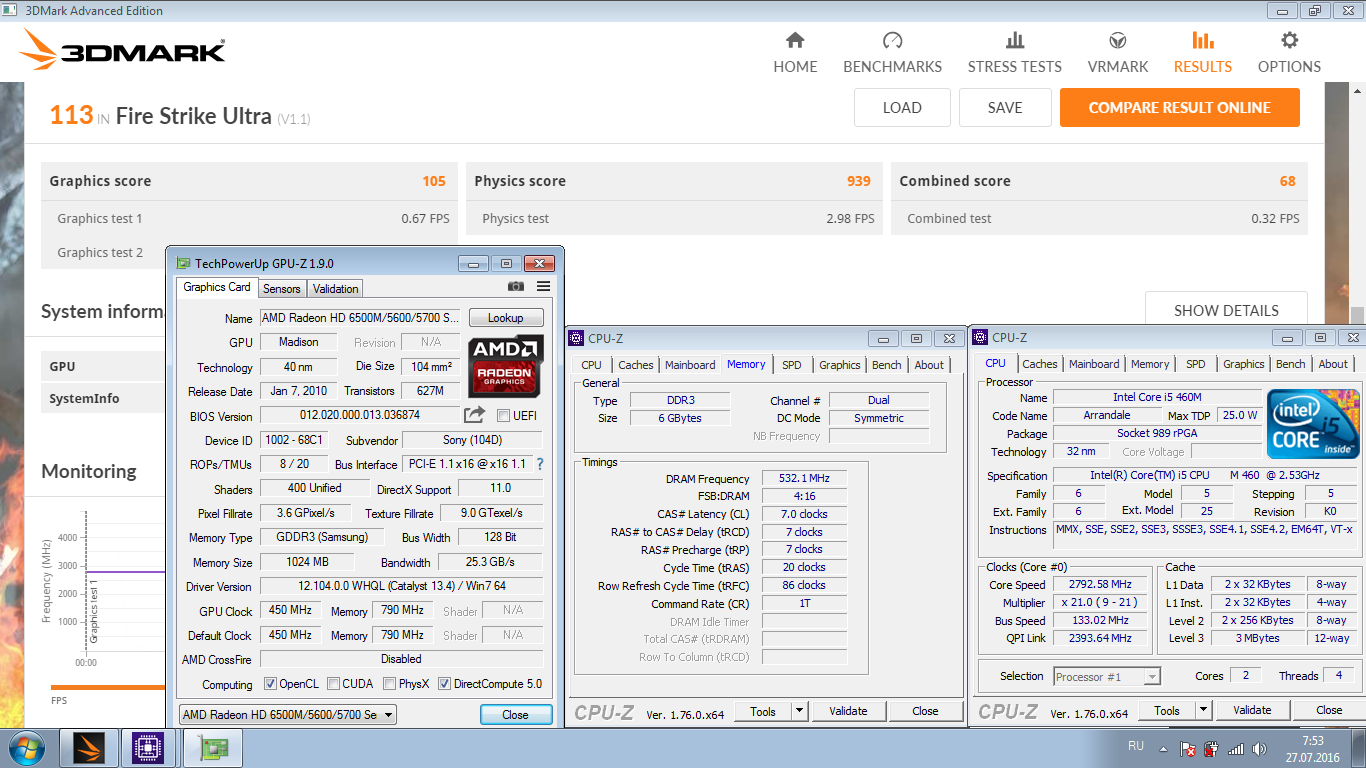Open the GPU-Z hamburger menu

tap(543, 287)
